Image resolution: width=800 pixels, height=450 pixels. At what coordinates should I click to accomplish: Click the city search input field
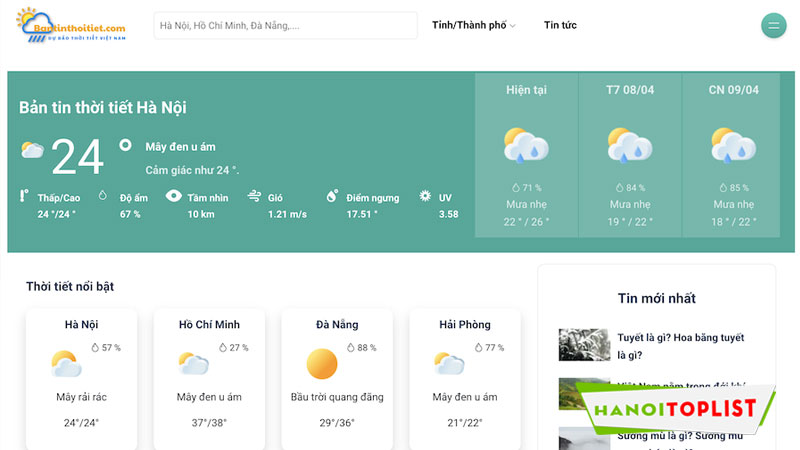pyautogui.click(x=285, y=25)
